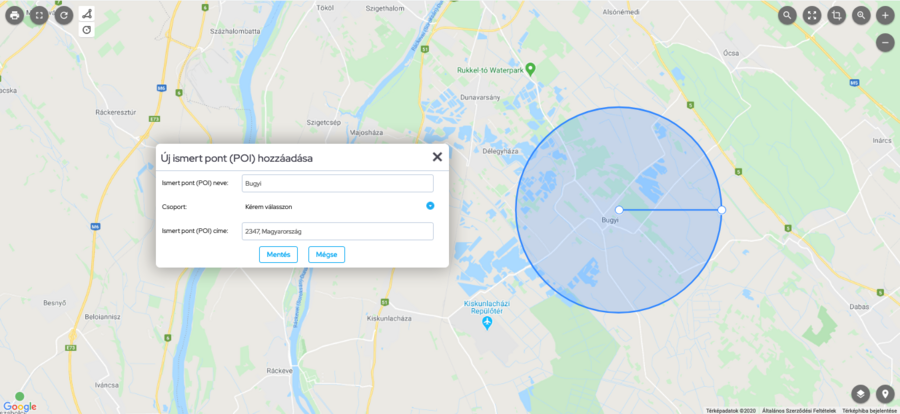
Task: Toggle fullscreen with the dashed-square icon
Action: (x=39, y=16)
